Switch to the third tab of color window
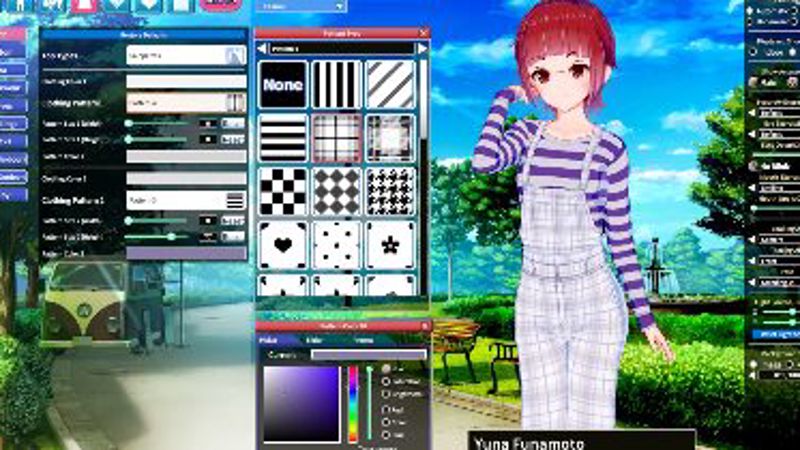The width and height of the screenshot is (800, 450). click(364, 340)
